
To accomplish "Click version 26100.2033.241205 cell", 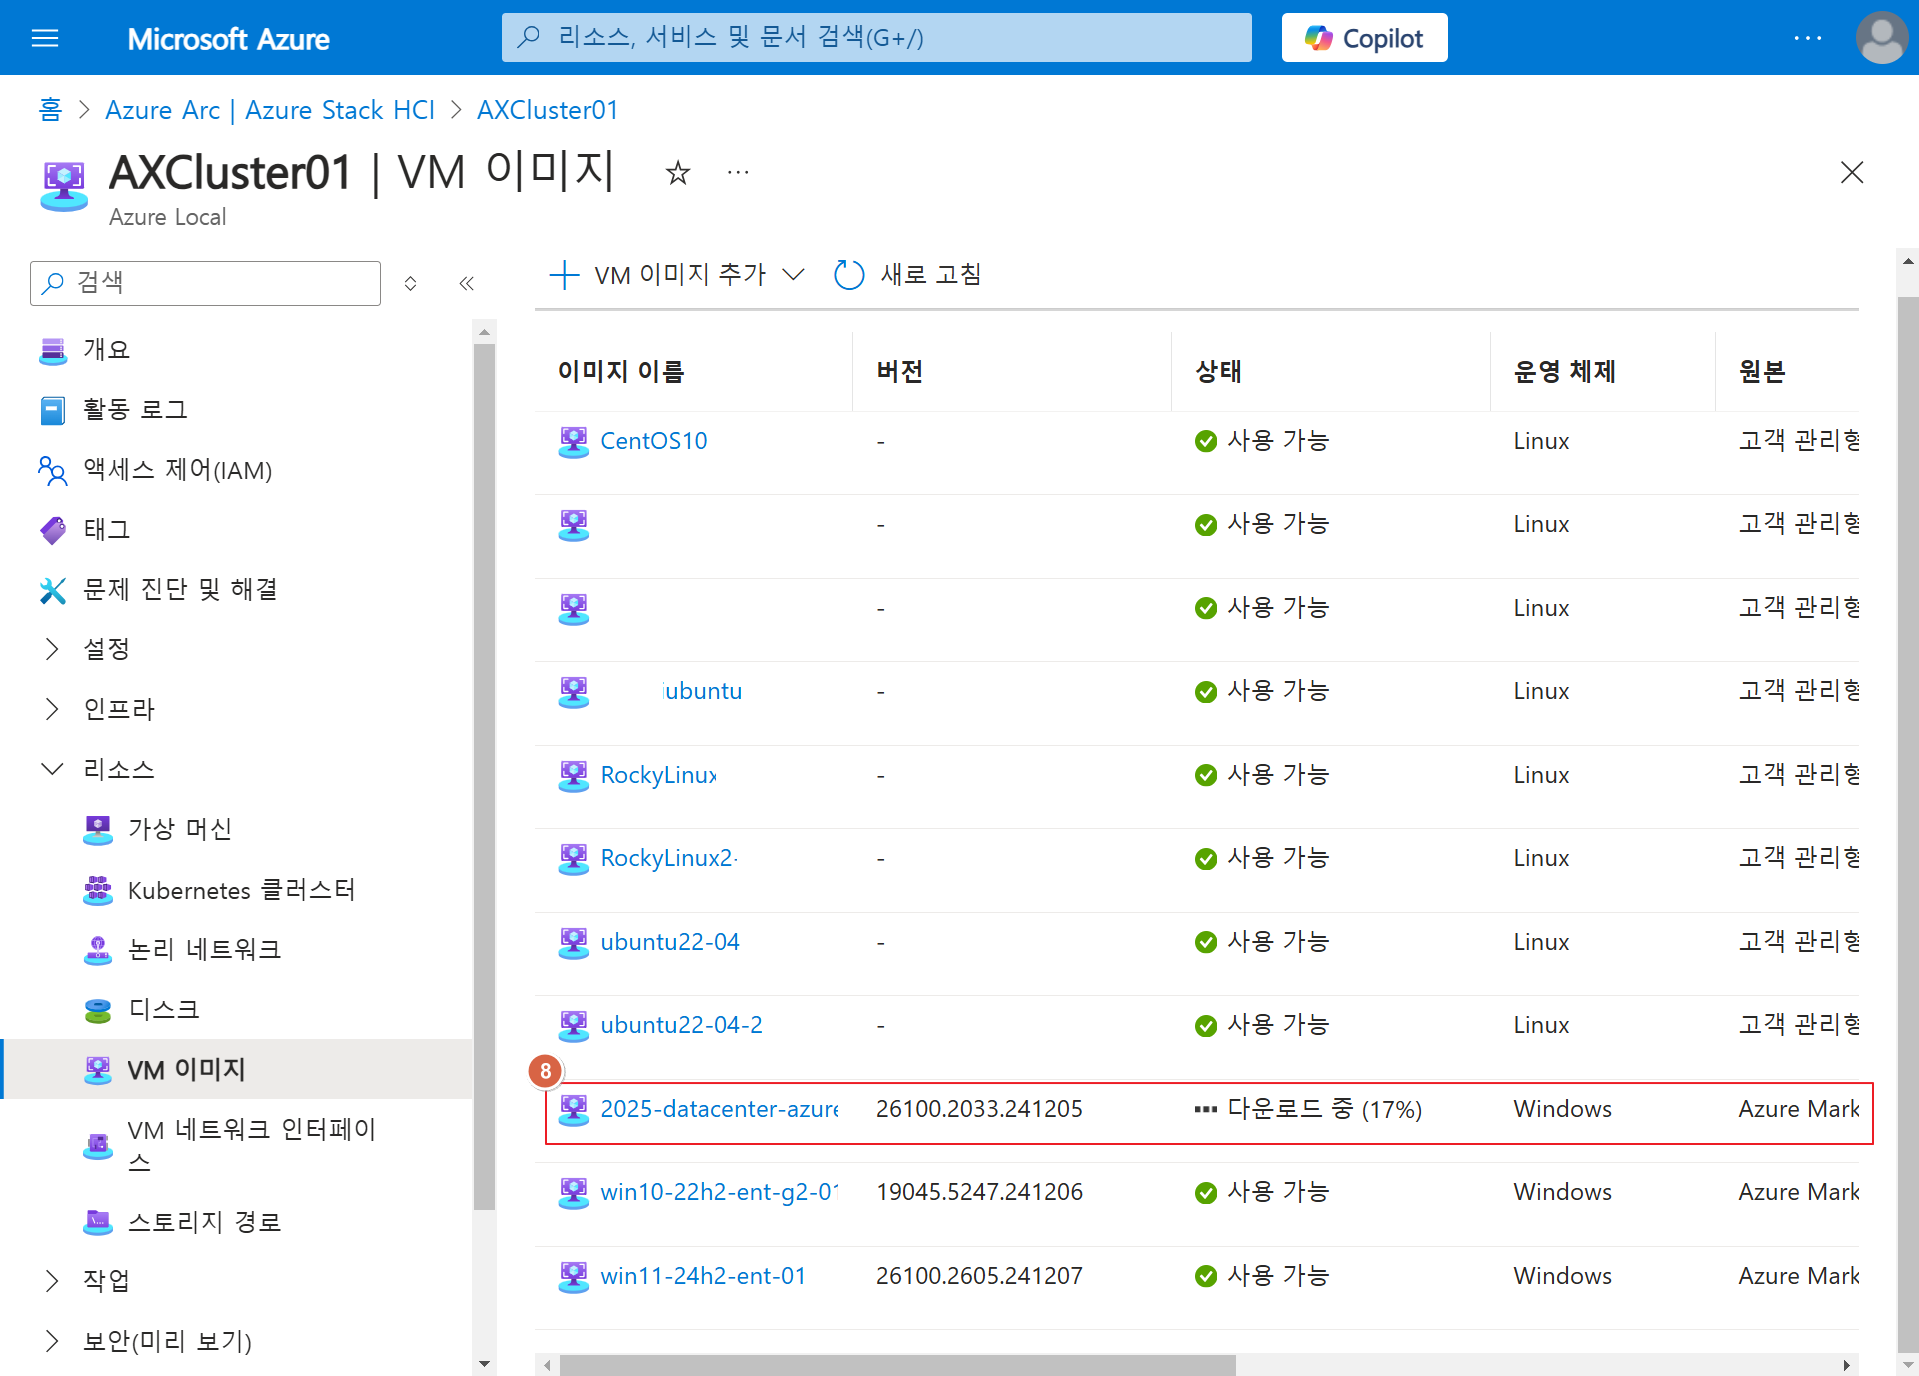I will pos(979,1109).
